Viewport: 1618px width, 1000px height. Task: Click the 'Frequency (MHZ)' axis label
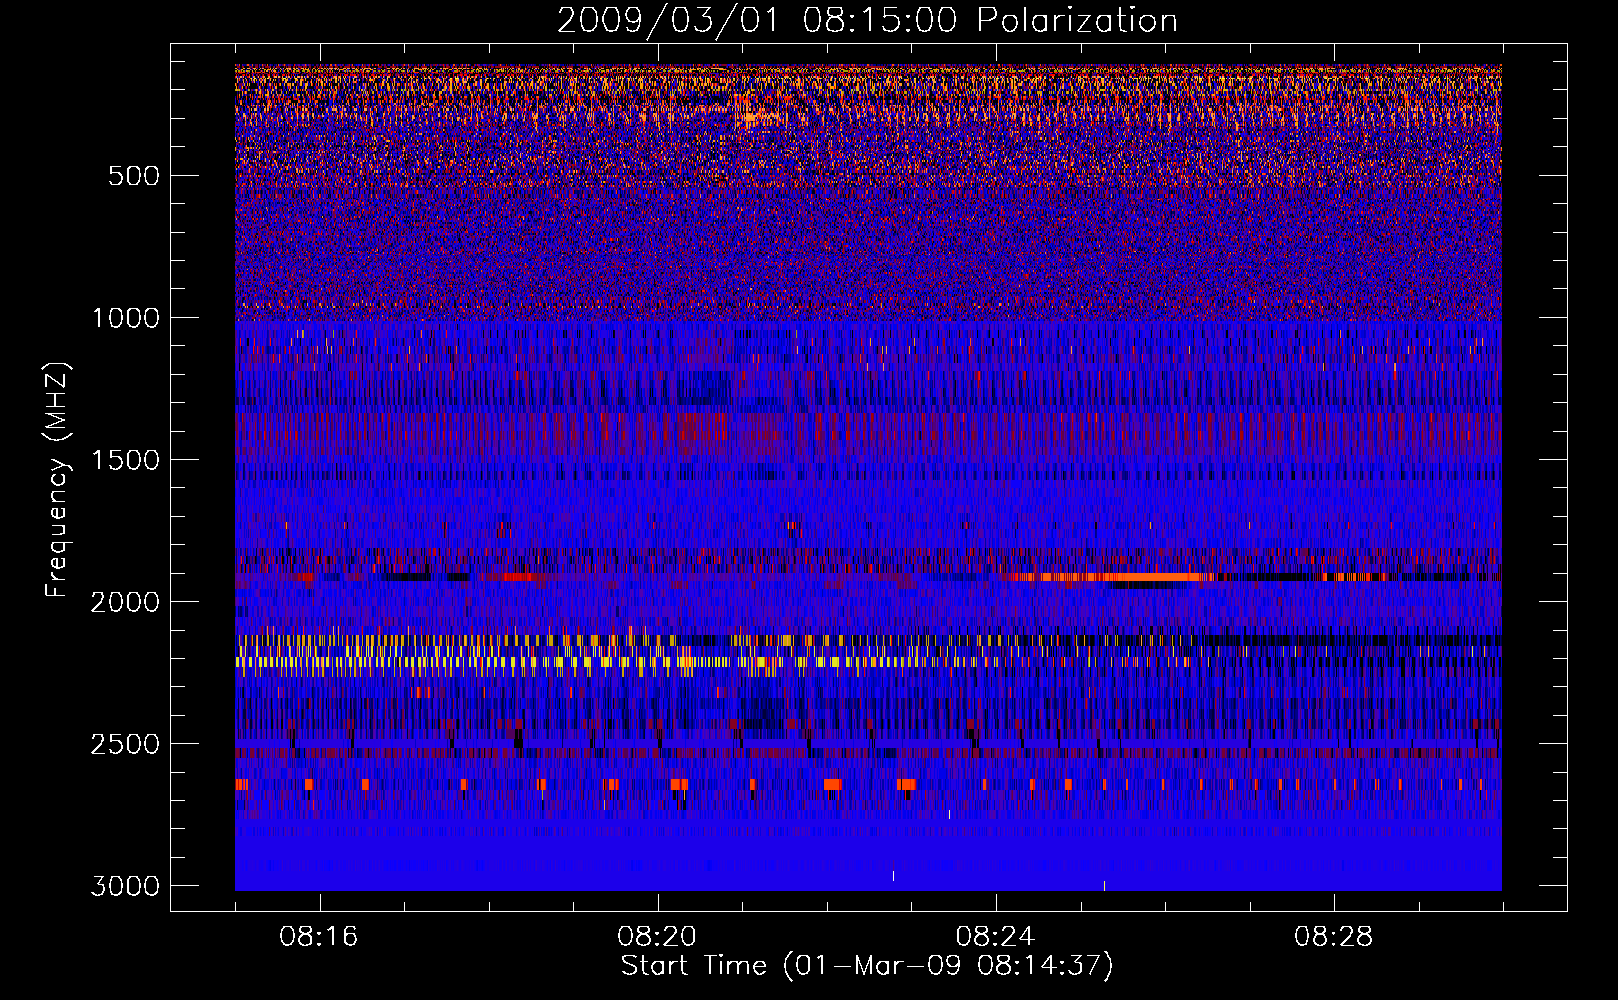click(57, 480)
